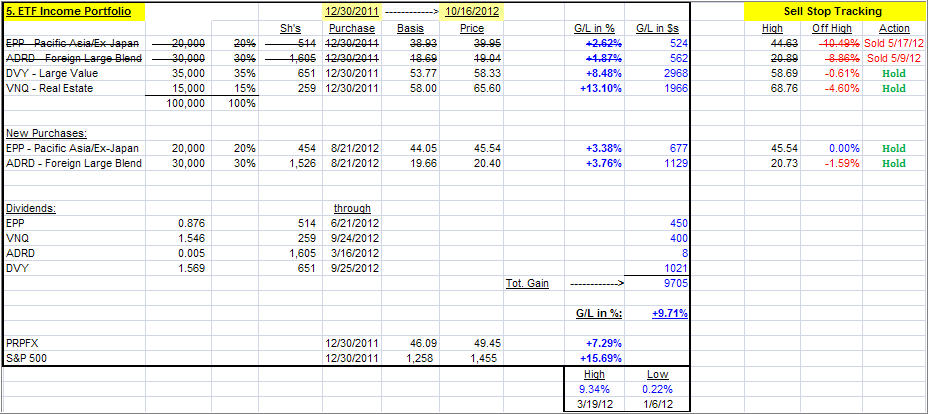This screenshot has width=928, height=414.
Task: Click the 12/30/2011 start date header cell
Action: point(352,11)
